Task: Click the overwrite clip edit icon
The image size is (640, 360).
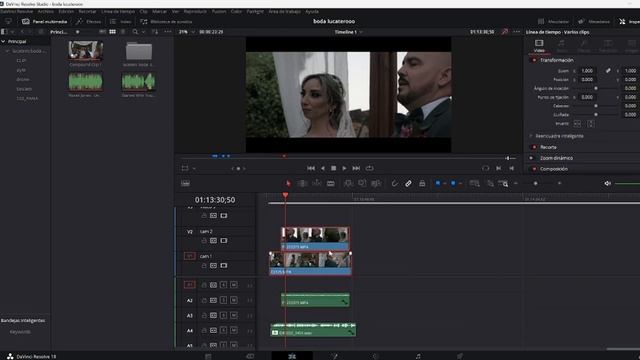Action: click(362, 184)
